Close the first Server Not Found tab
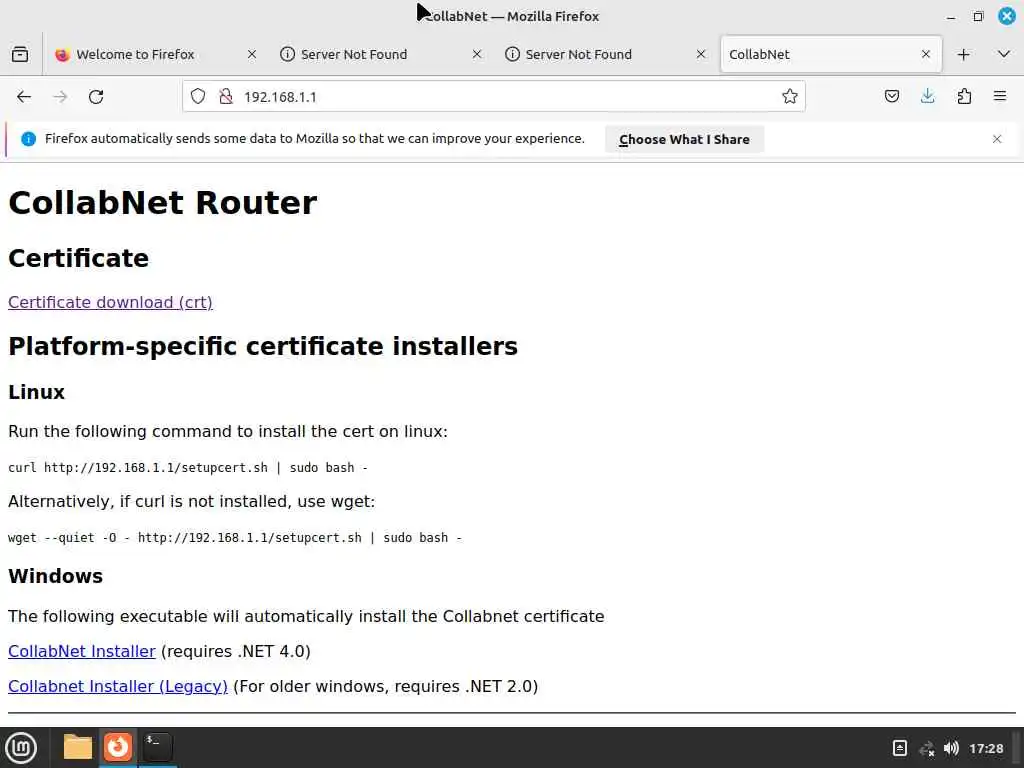This screenshot has width=1024, height=768. (477, 54)
